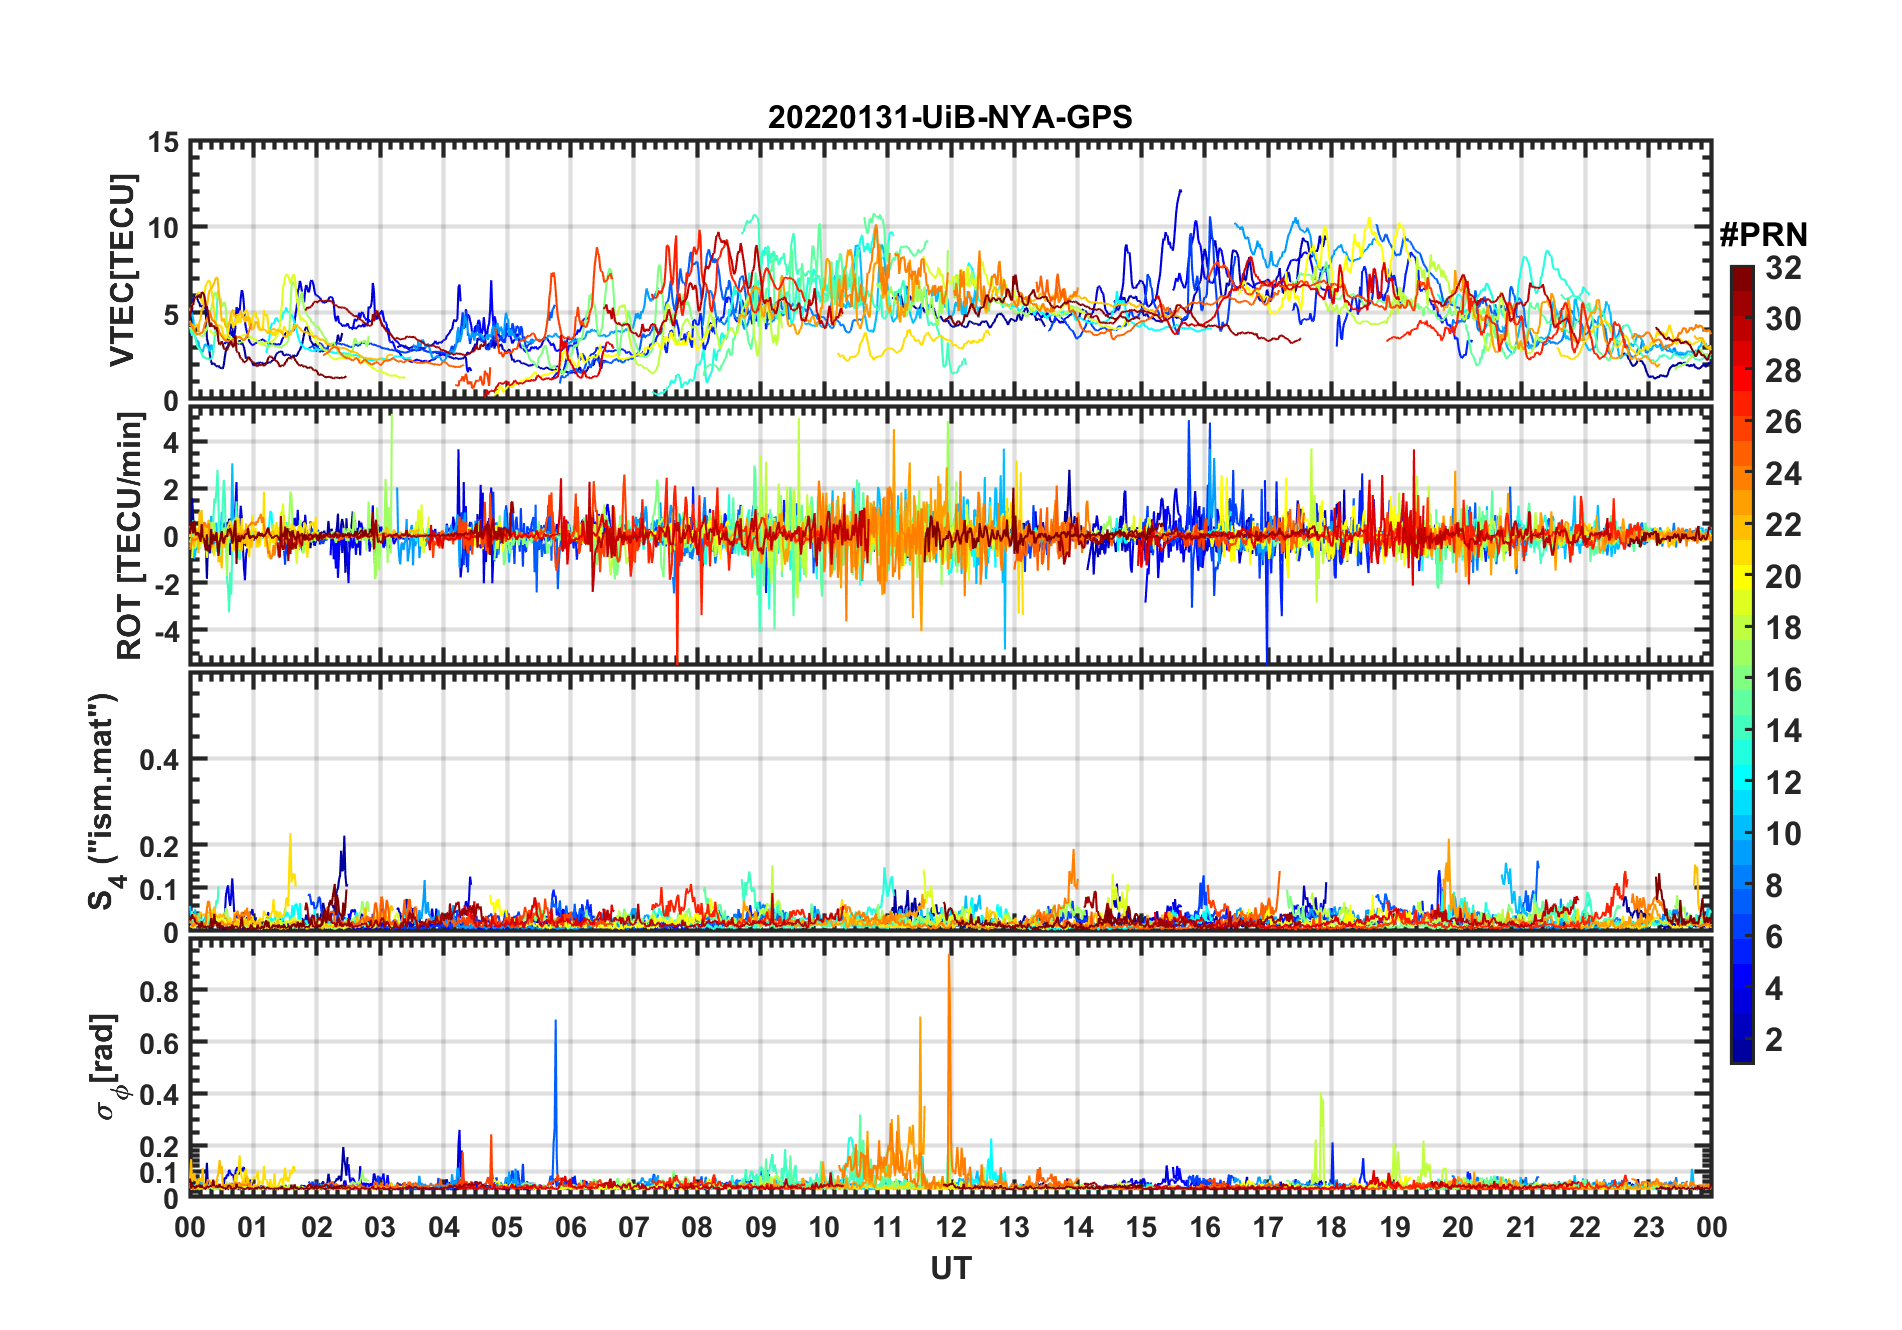Click the UT x-axis label
The image size is (1902, 1330).
click(x=950, y=1268)
